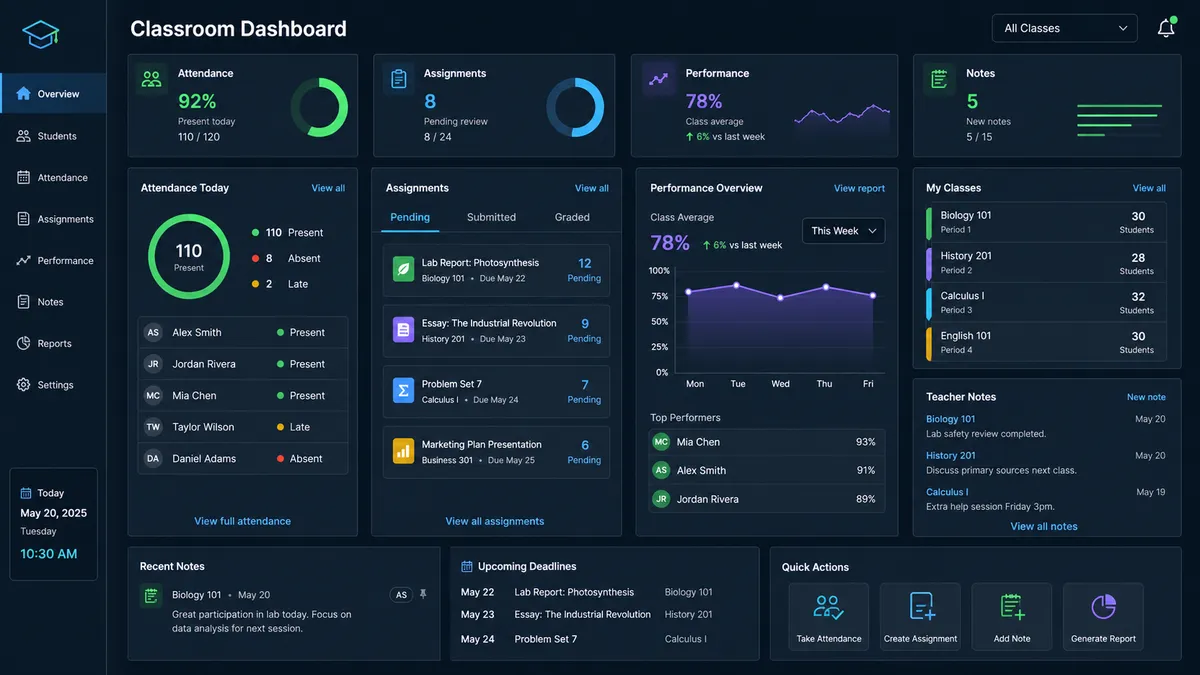Image resolution: width=1200 pixels, height=675 pixels.
Task: Click the pin icon on recent note
Action: [x=423, y=594]
